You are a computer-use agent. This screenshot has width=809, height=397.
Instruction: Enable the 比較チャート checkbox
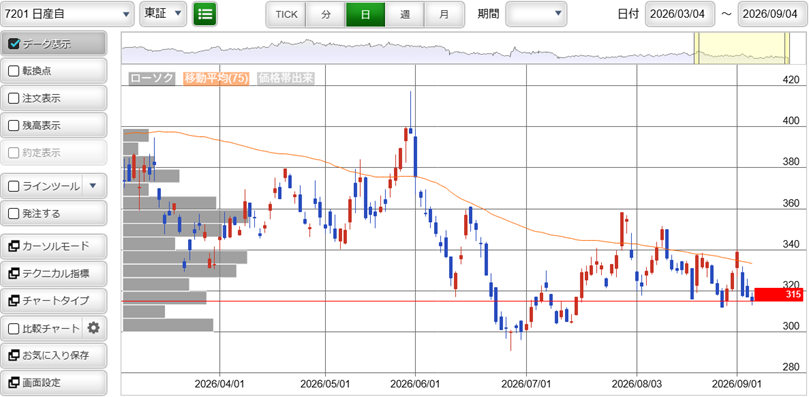[x=13, y=328]
